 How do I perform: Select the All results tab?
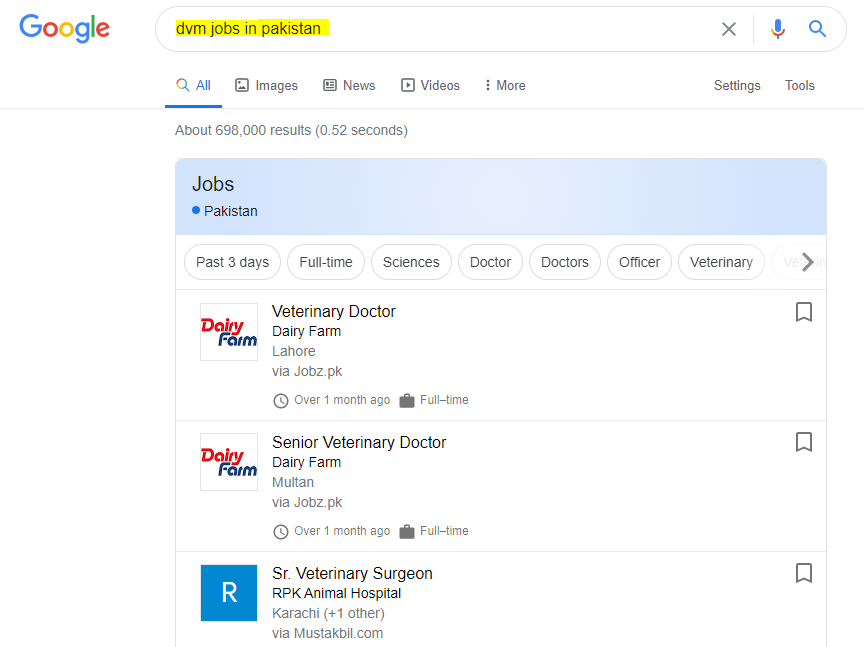tap(193, 85)
